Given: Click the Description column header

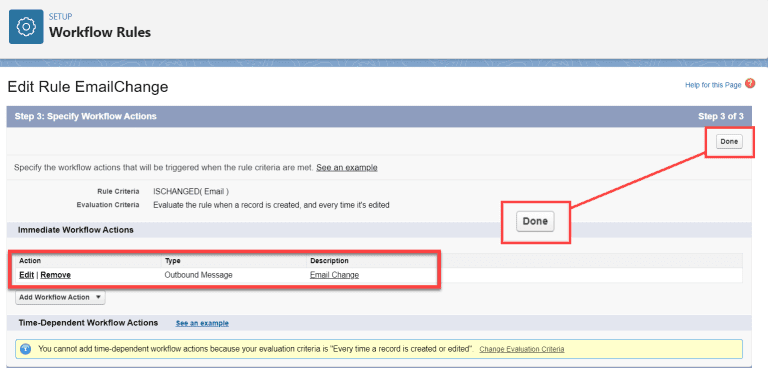Looking at the screenshot, I should [329, 261].
